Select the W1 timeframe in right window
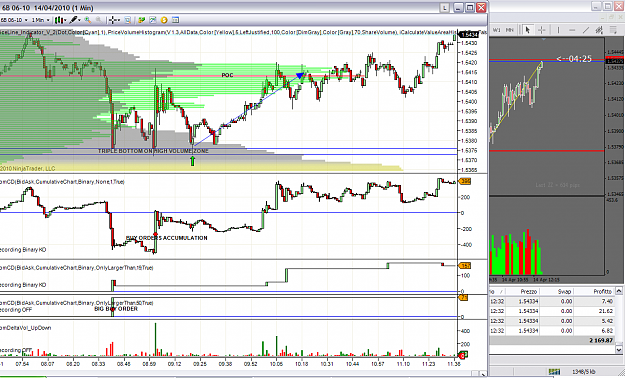 coord(497,30)
